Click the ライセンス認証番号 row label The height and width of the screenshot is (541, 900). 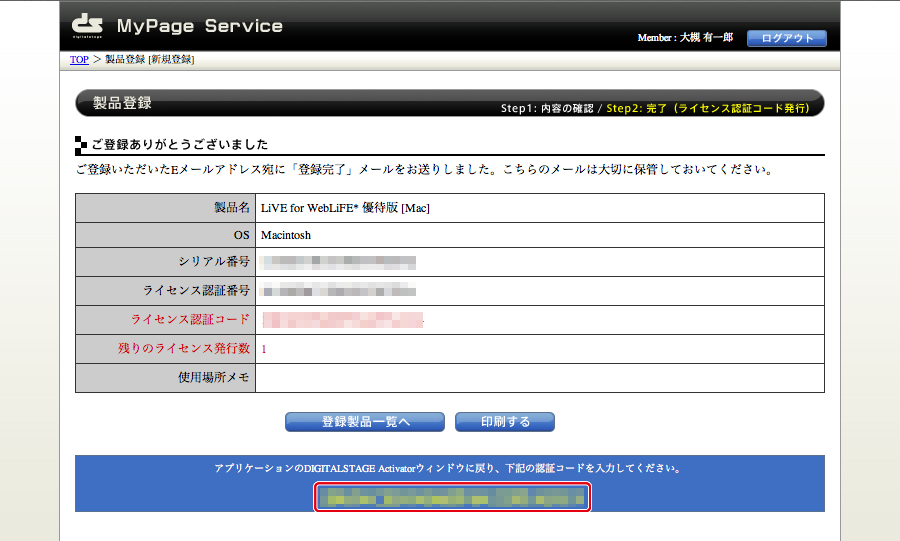point(196,291)
